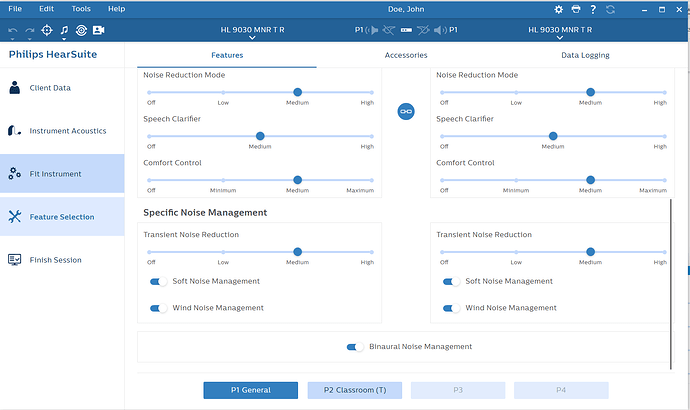Click the Finish Session monitor icon

[x=15, y=260]
